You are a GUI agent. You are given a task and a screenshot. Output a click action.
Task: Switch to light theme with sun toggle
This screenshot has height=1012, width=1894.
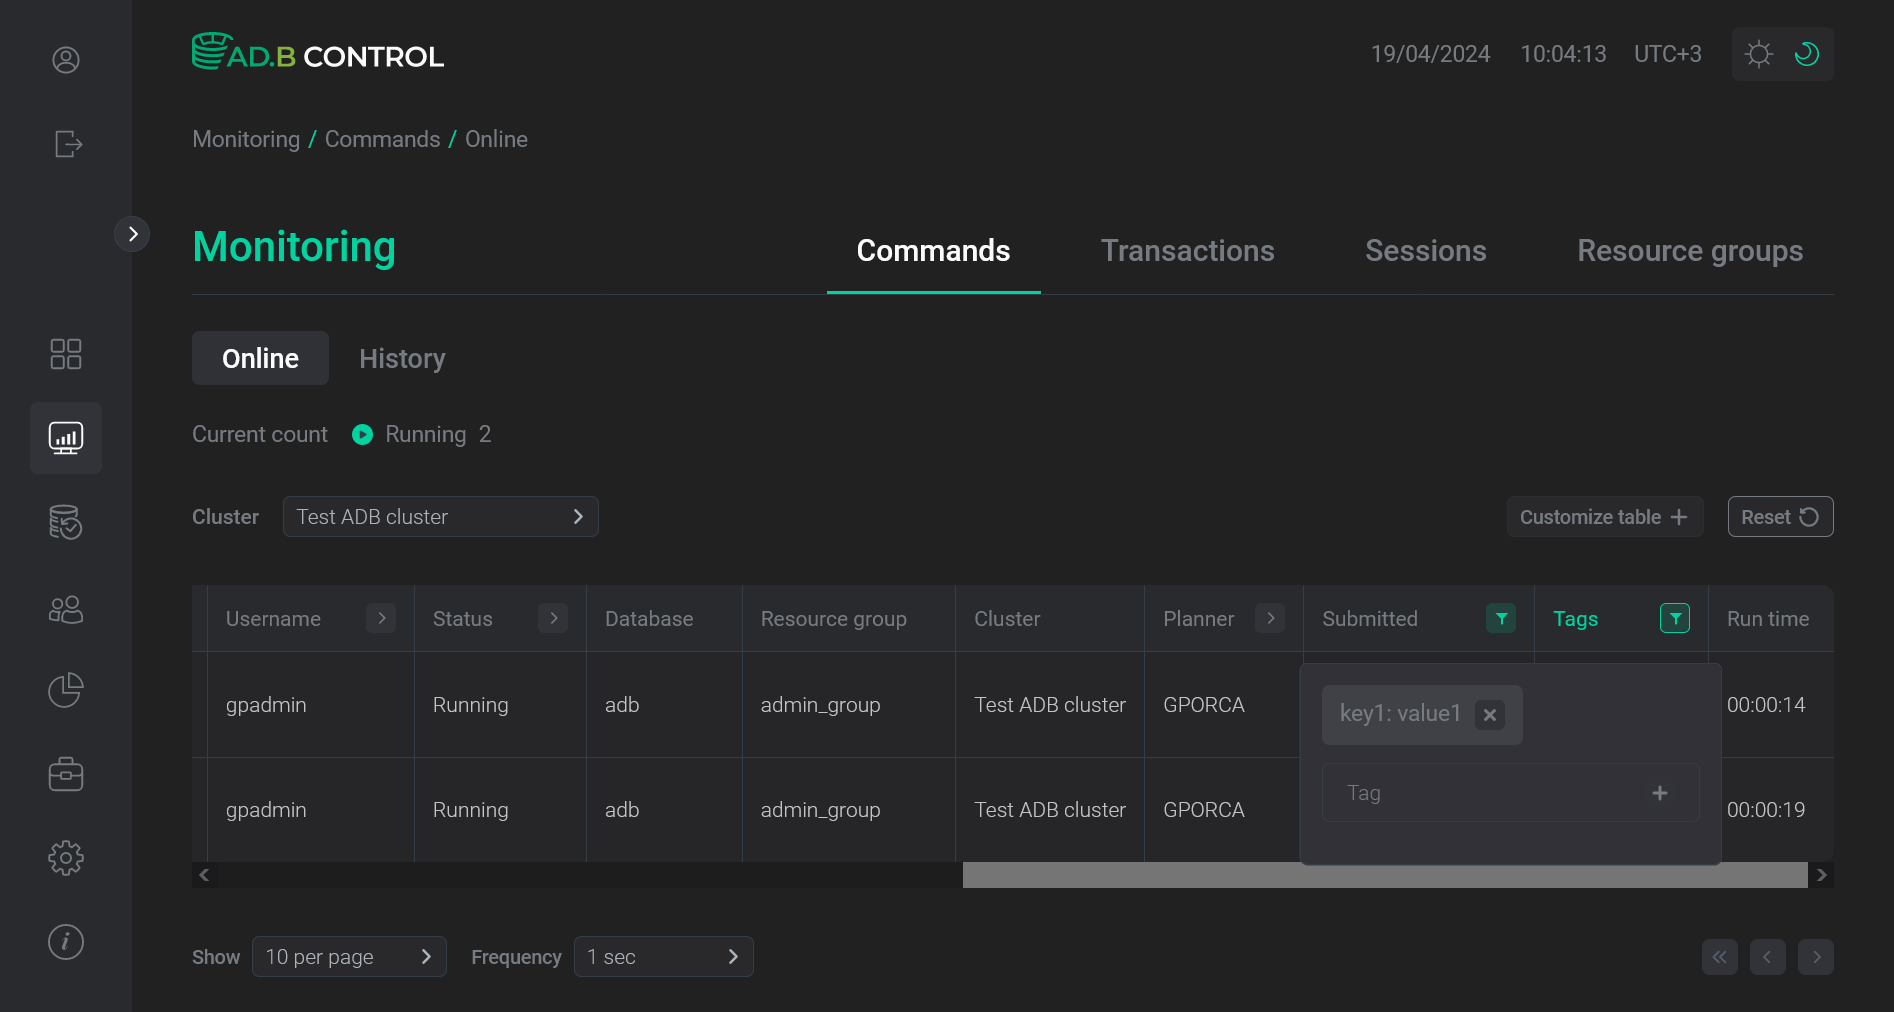point(1759,54)
